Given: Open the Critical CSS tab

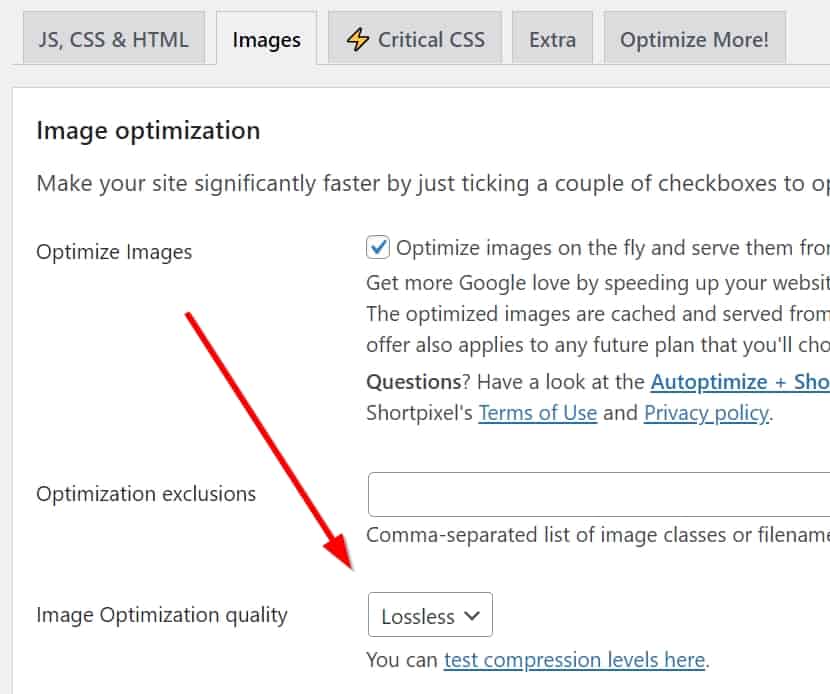Looking at the screenshot, I should [415, 39].
